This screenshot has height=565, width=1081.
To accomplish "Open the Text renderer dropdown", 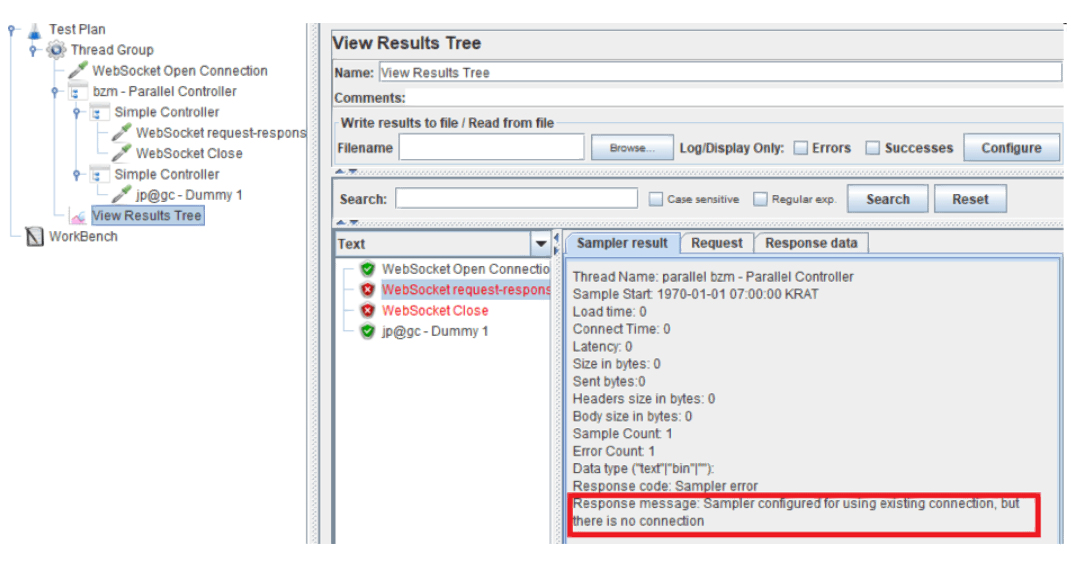I will (540, 243).
